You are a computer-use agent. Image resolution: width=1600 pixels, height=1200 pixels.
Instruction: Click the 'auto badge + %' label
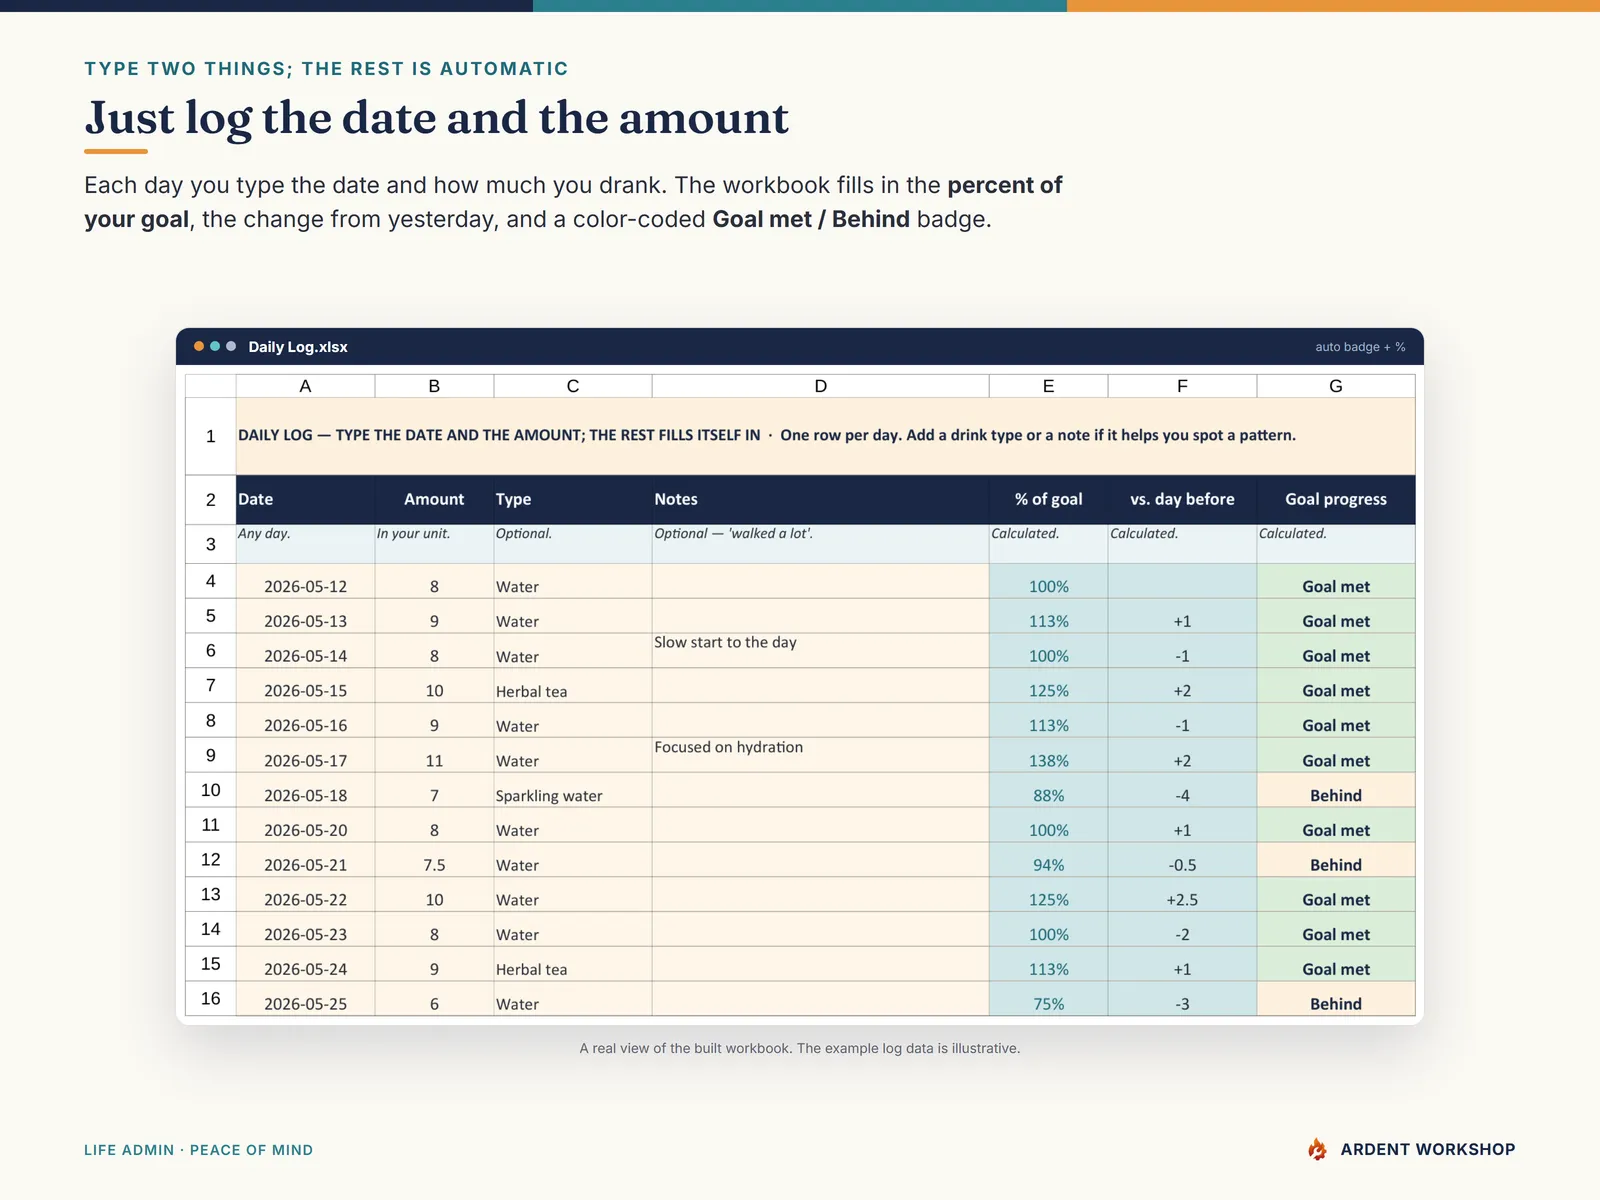tap(1360, 347)
